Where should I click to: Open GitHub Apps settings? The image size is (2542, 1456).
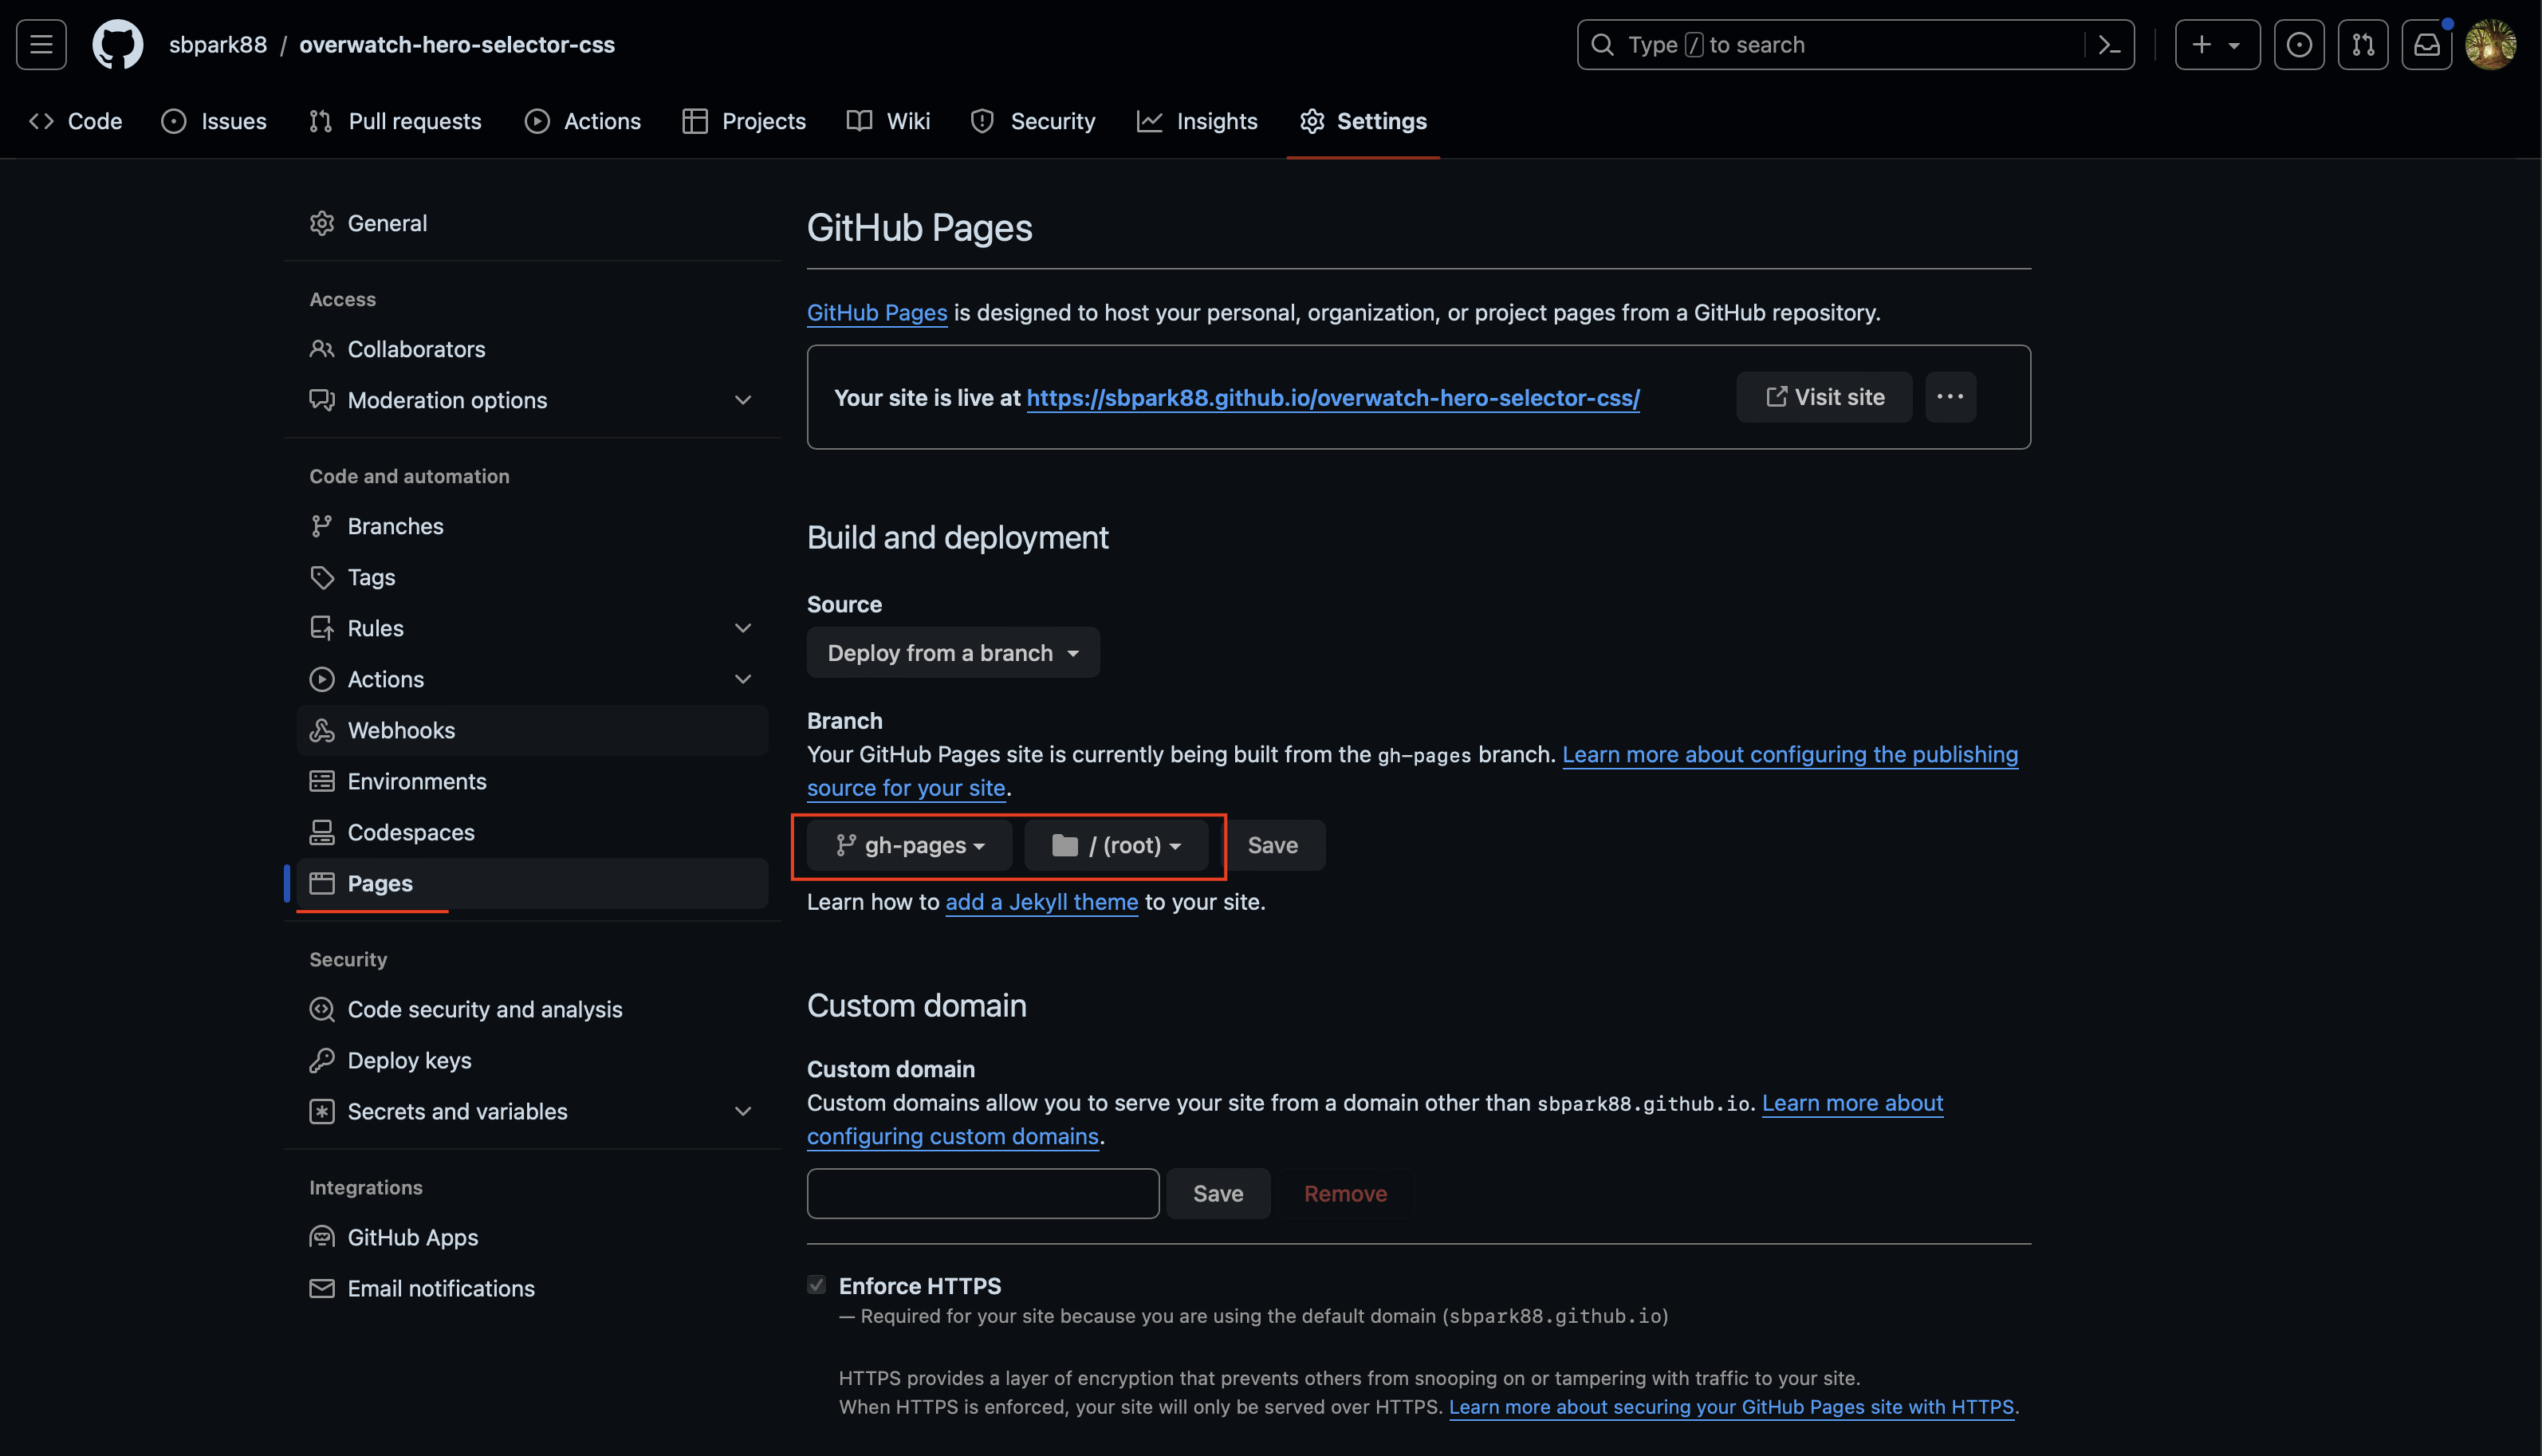click(532, 1237)
